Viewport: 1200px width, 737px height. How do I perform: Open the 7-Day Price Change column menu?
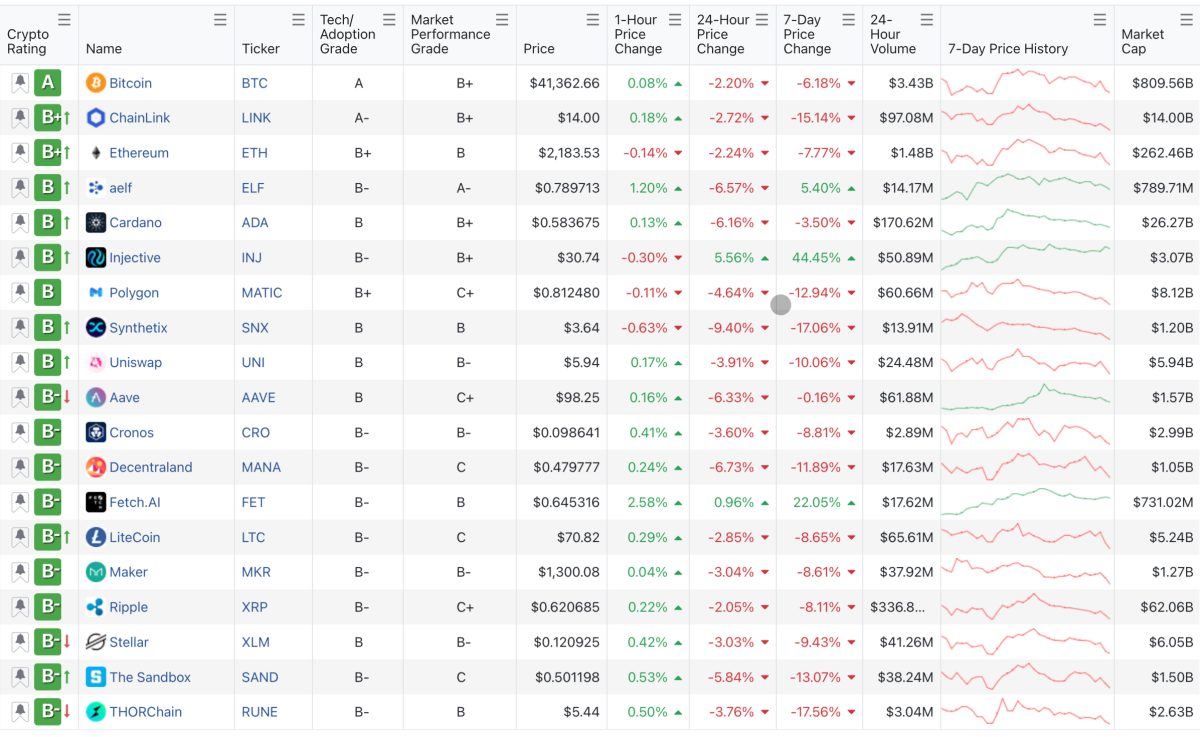(848, 20)
